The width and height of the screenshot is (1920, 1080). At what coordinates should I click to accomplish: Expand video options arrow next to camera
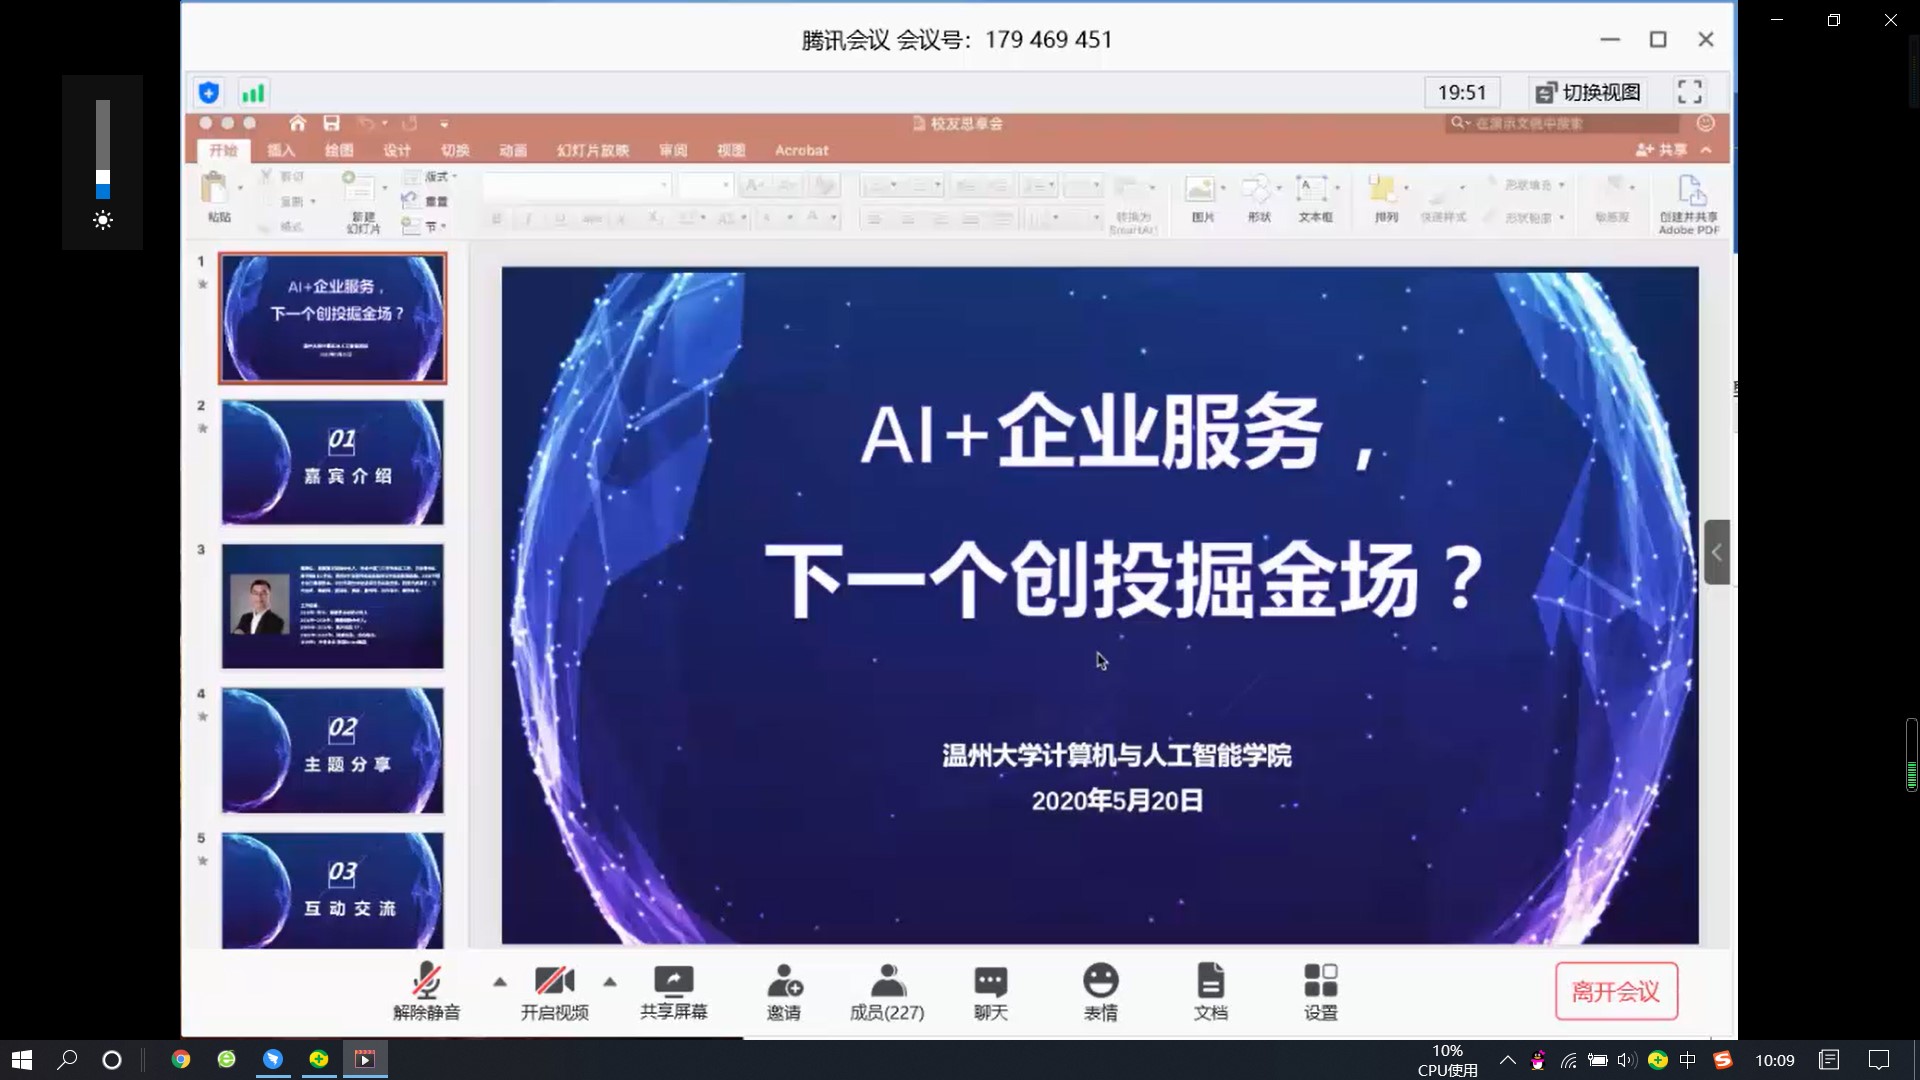coord(610,982)
